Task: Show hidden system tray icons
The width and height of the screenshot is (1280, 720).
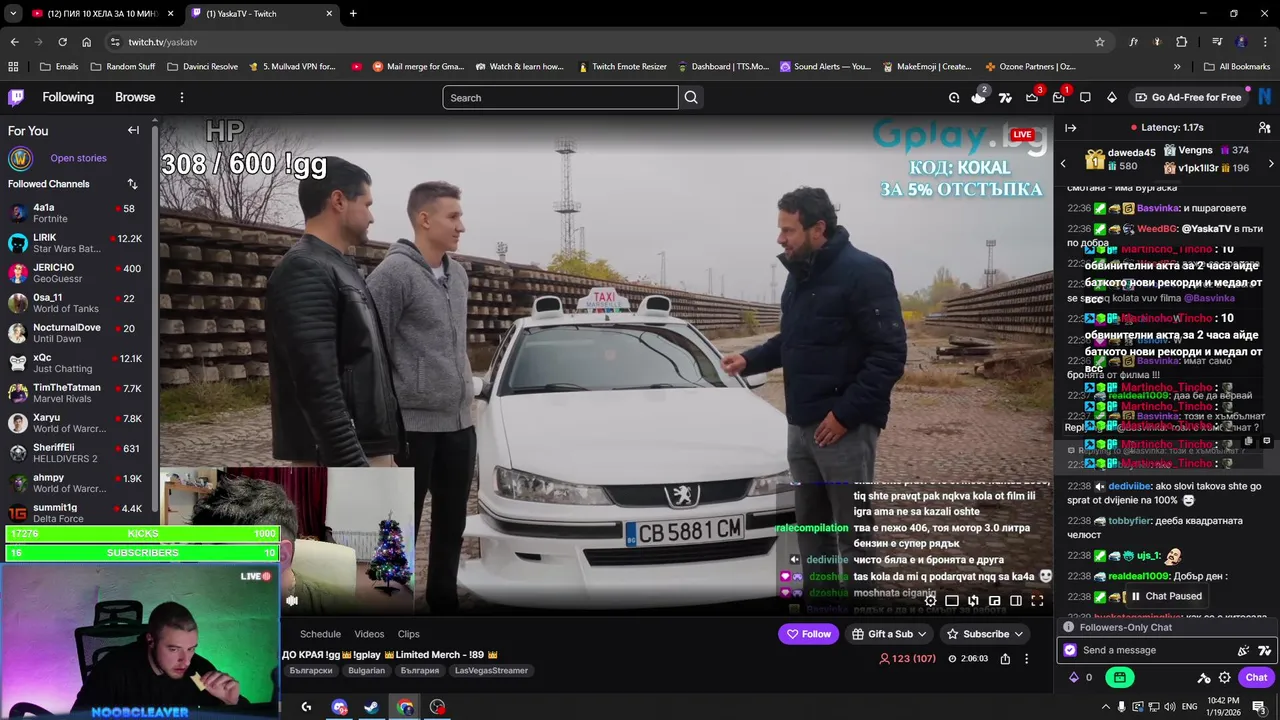Action: pyautogui.click(x=1106, y=707)
